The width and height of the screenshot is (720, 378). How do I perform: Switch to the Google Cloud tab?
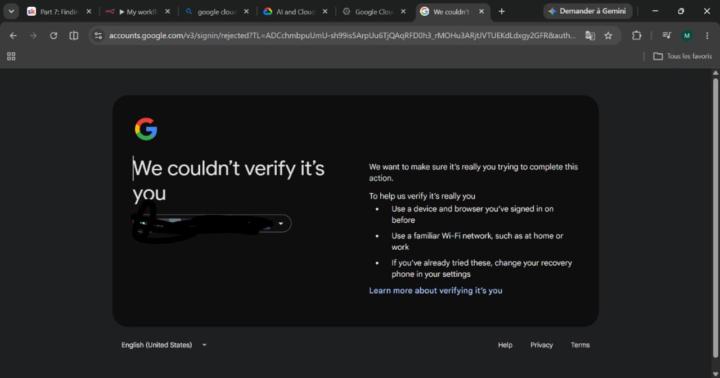(374, 11)
